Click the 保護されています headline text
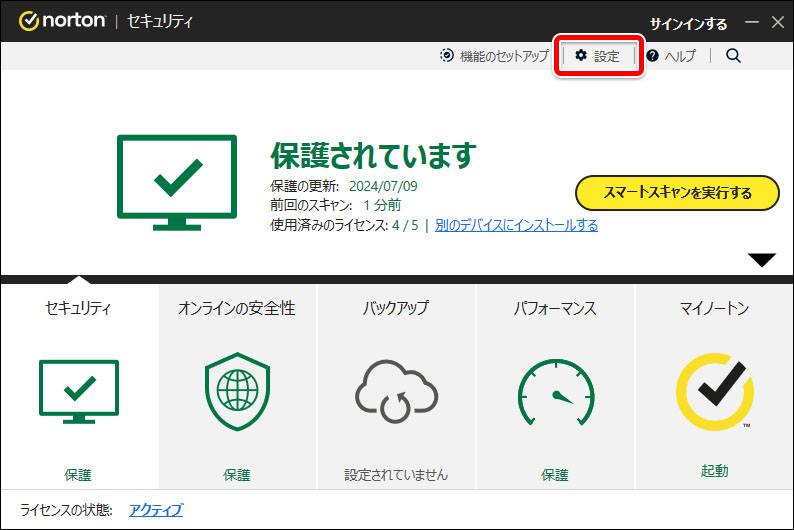The image size is (794, 530). click(x=373, y=155)
